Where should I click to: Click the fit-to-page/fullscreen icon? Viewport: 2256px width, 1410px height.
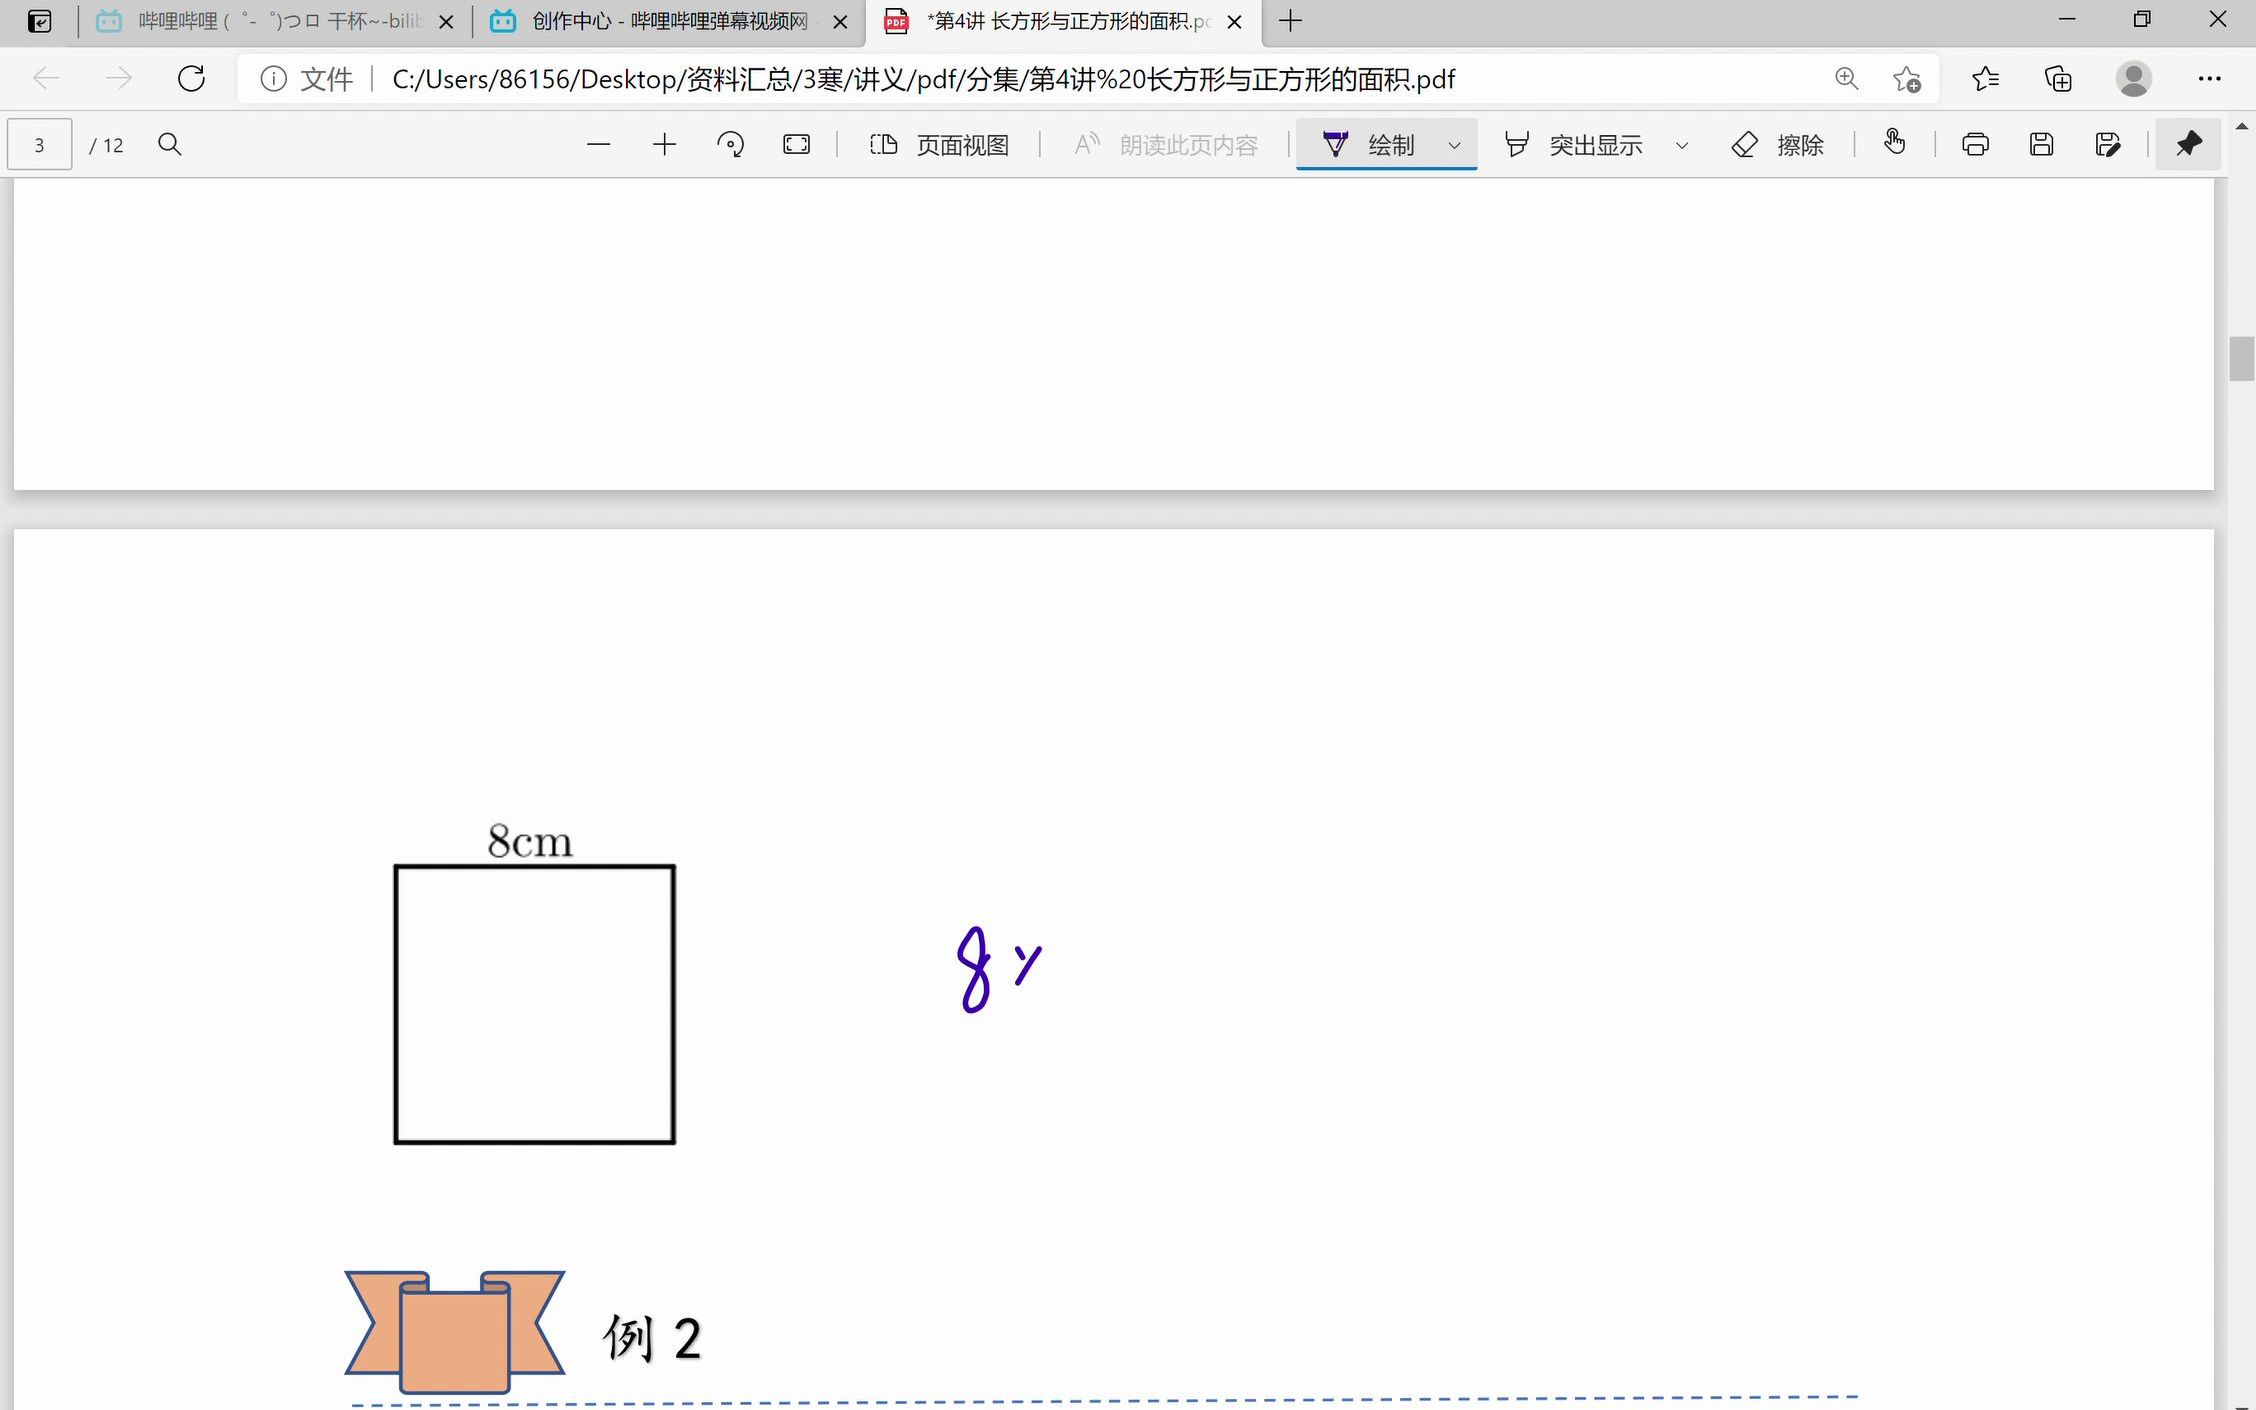797,145
